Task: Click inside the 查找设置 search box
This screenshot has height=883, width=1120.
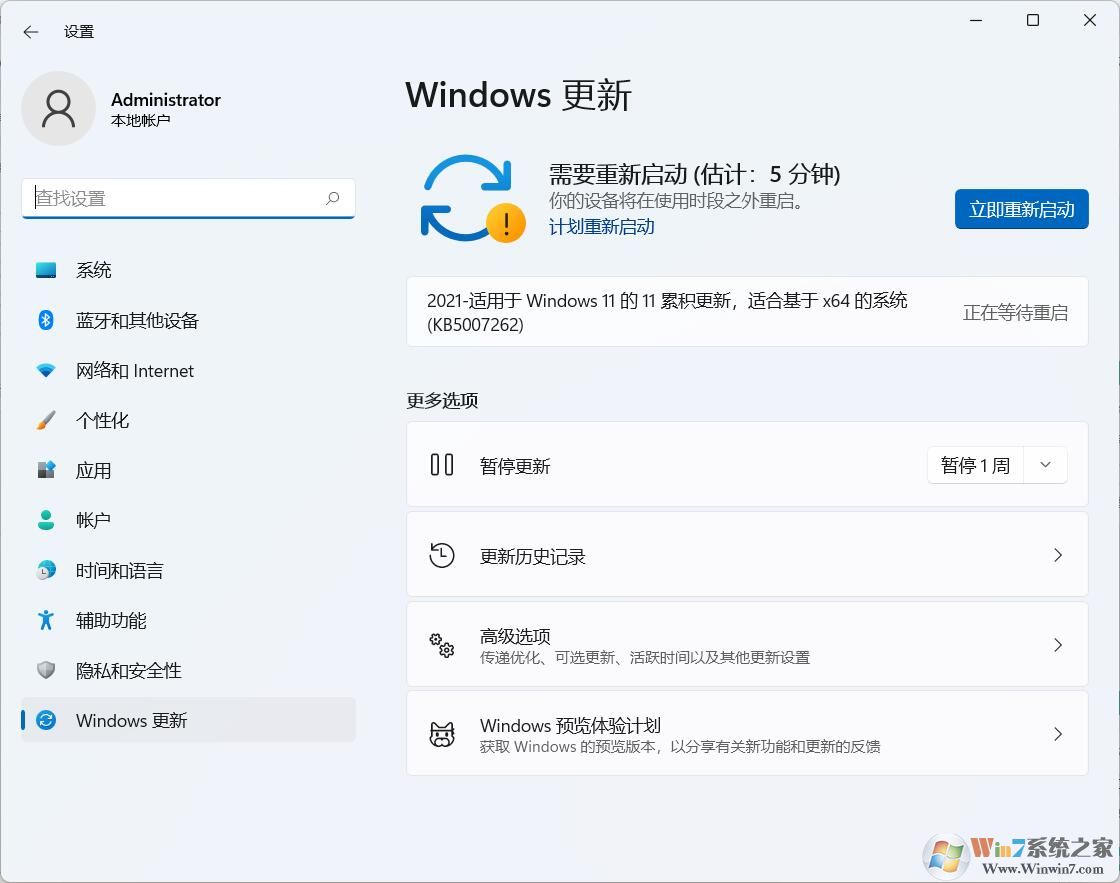Action: point(188,198)
